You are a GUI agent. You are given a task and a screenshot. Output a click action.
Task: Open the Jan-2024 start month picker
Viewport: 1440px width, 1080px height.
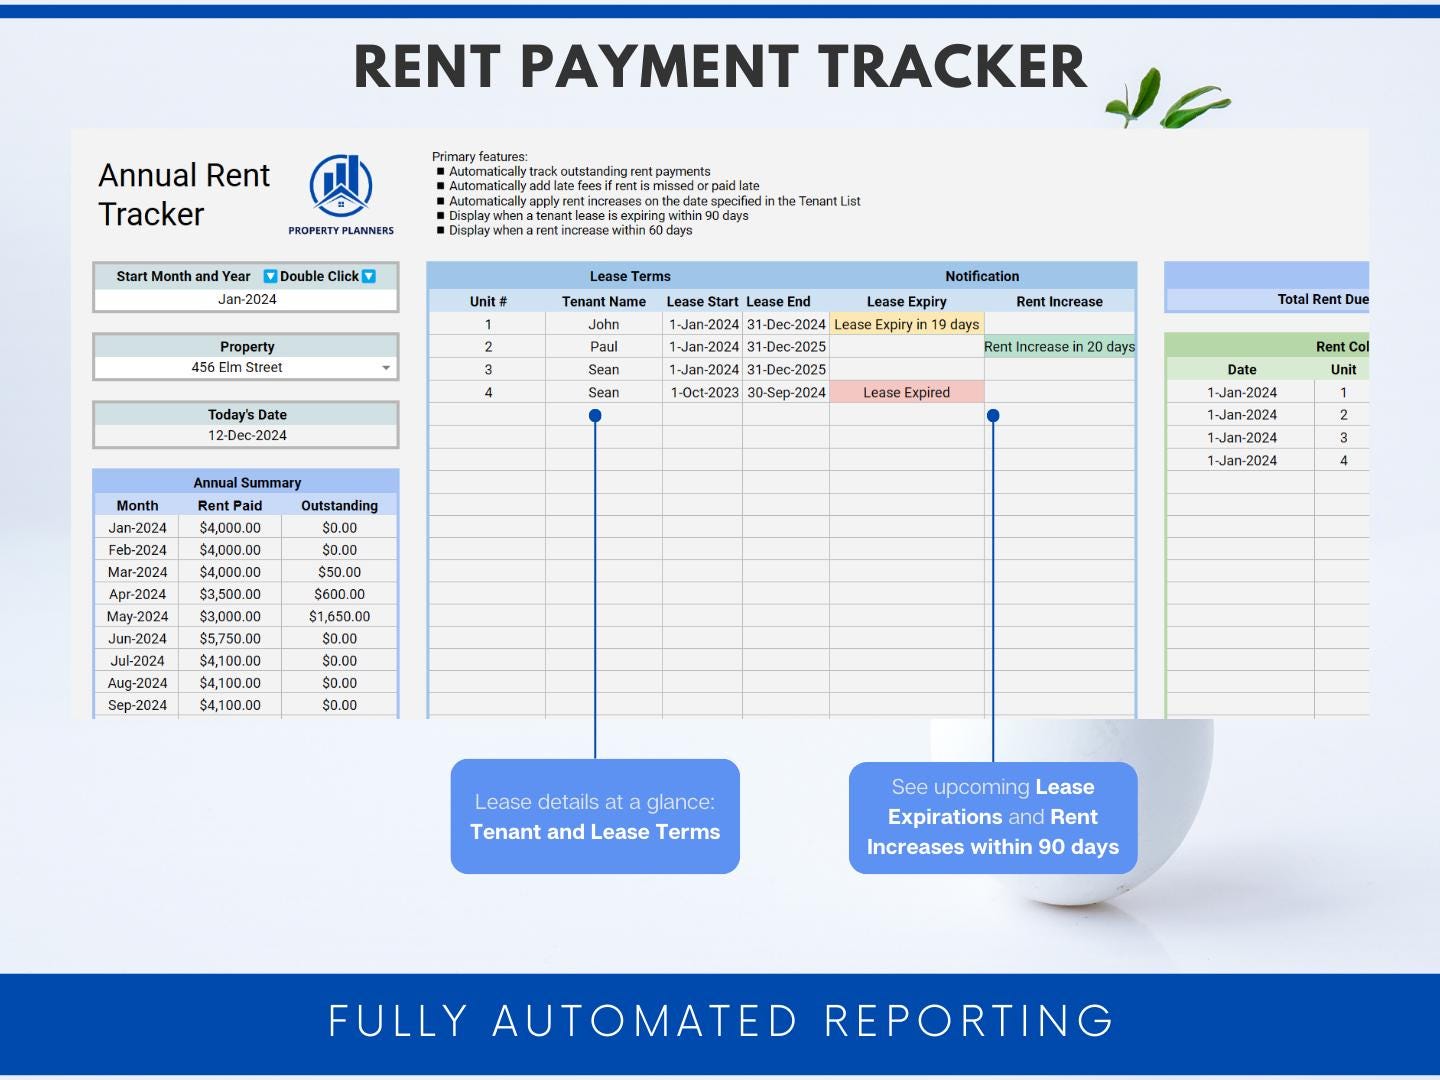pos(245,298)
